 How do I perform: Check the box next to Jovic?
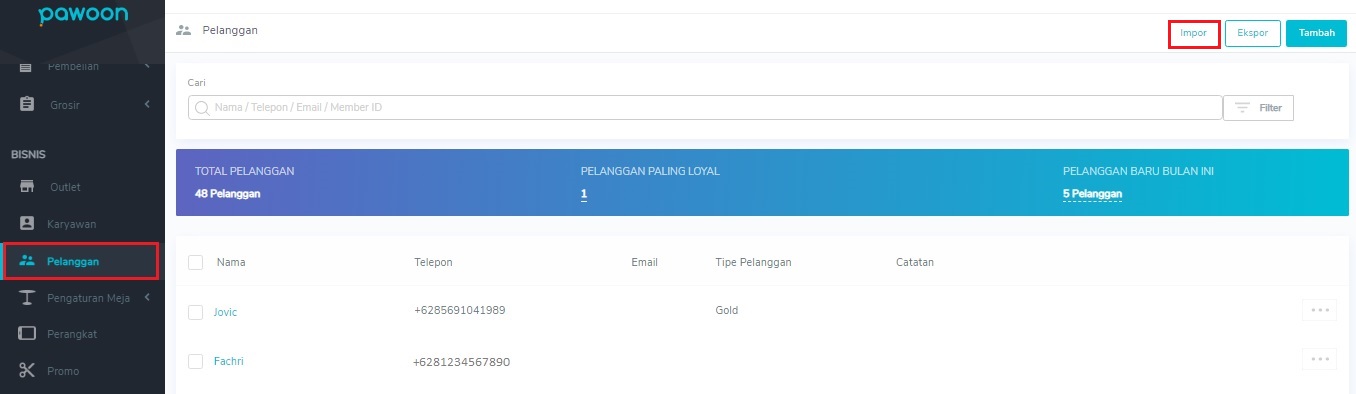(x=196, y=312)
